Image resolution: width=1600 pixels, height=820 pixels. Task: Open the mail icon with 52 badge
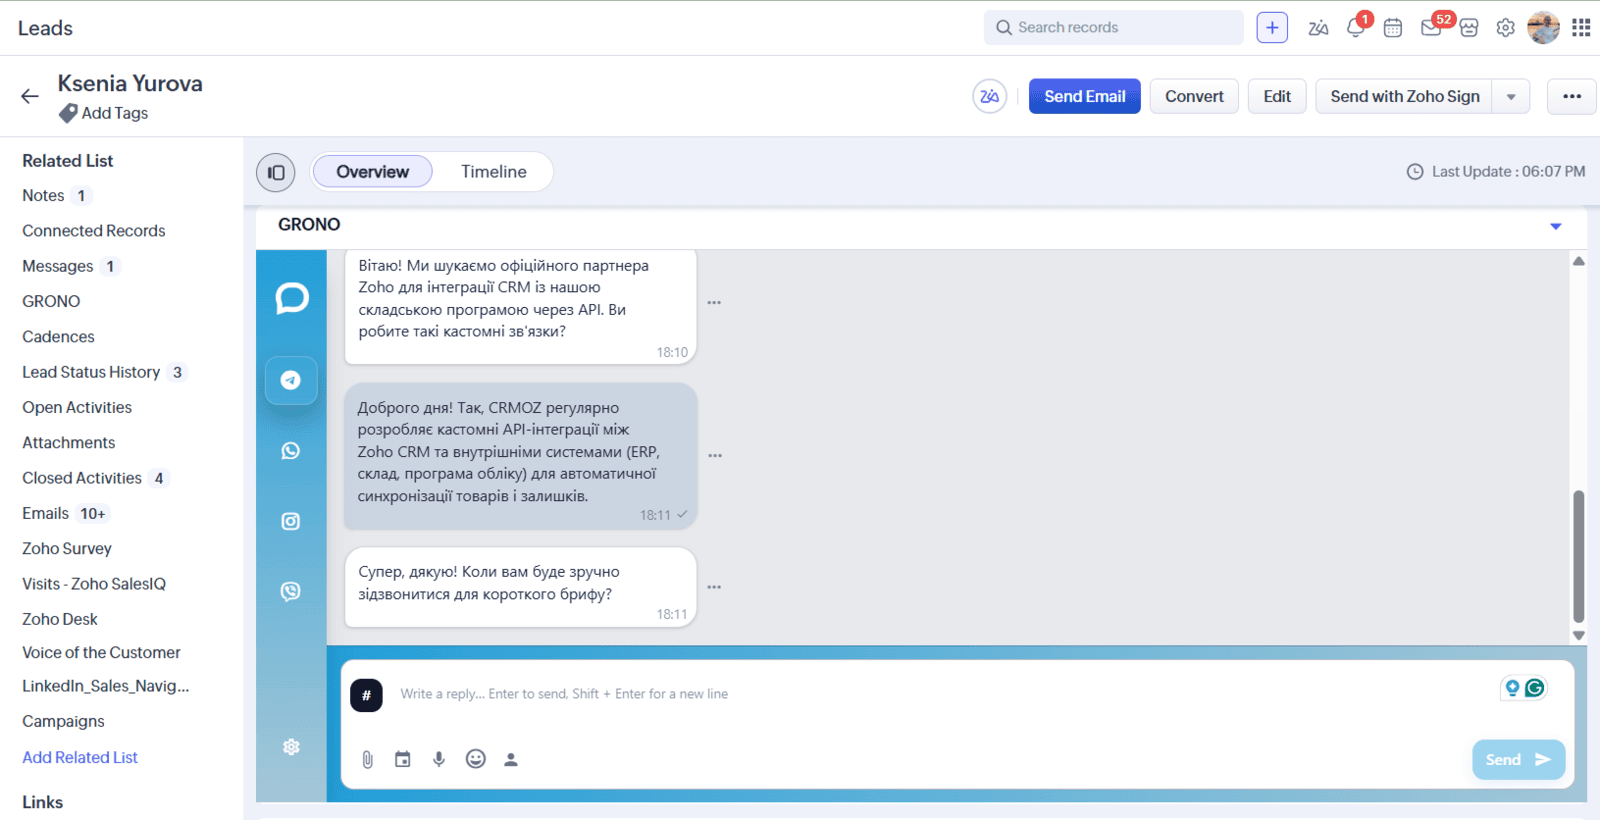pyautogui.click(x=1431, y=27)
